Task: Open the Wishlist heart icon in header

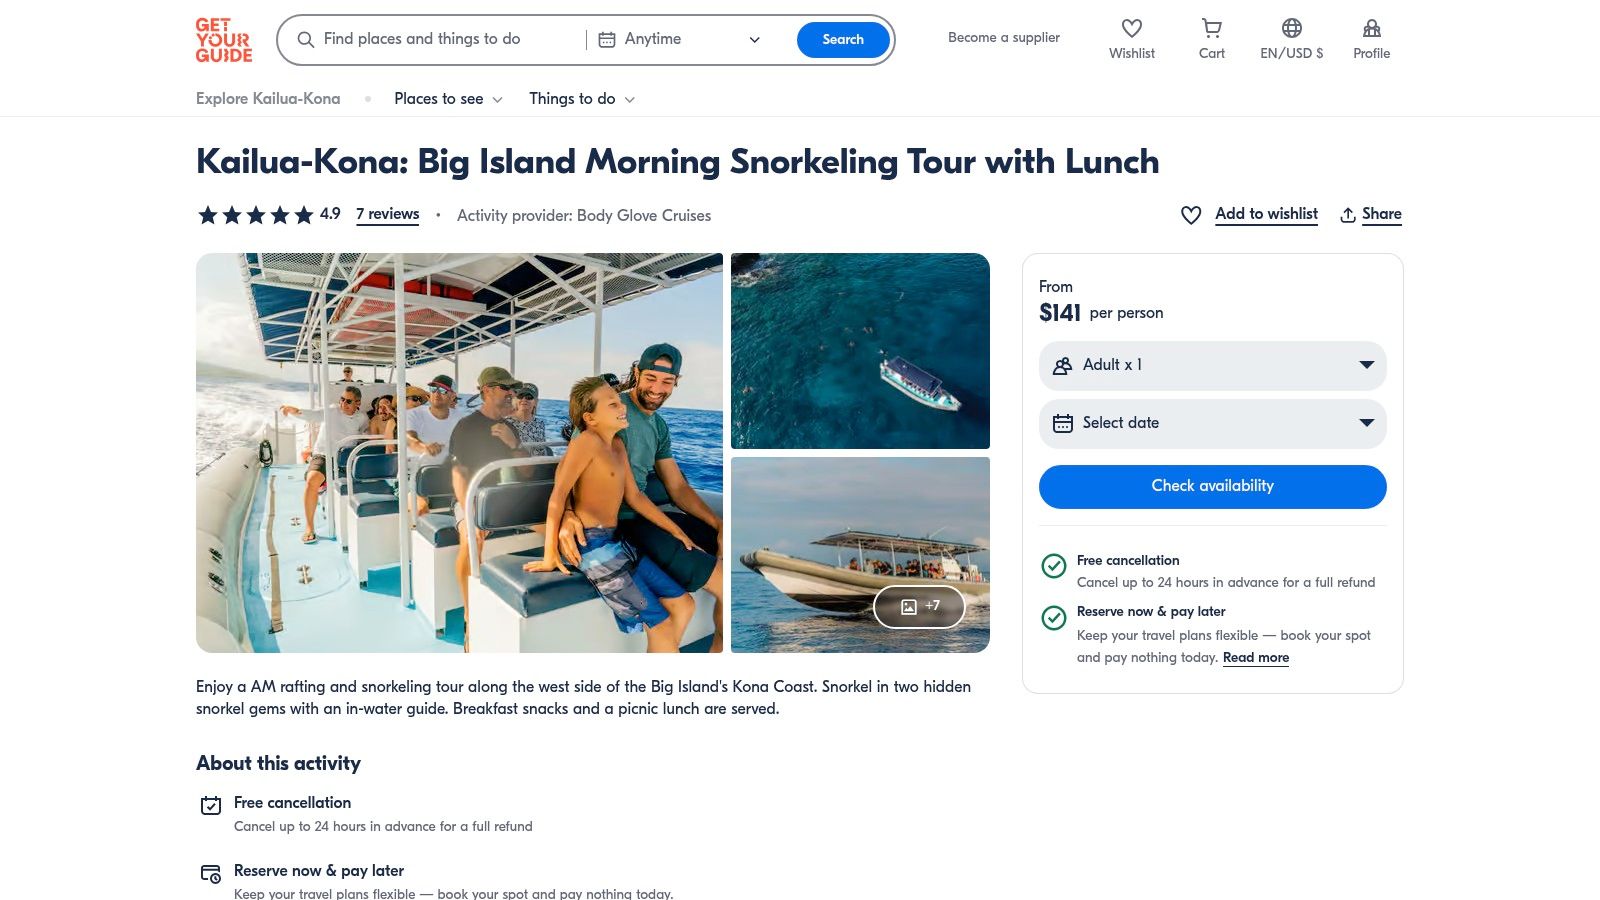Action: pos(1131,29)
